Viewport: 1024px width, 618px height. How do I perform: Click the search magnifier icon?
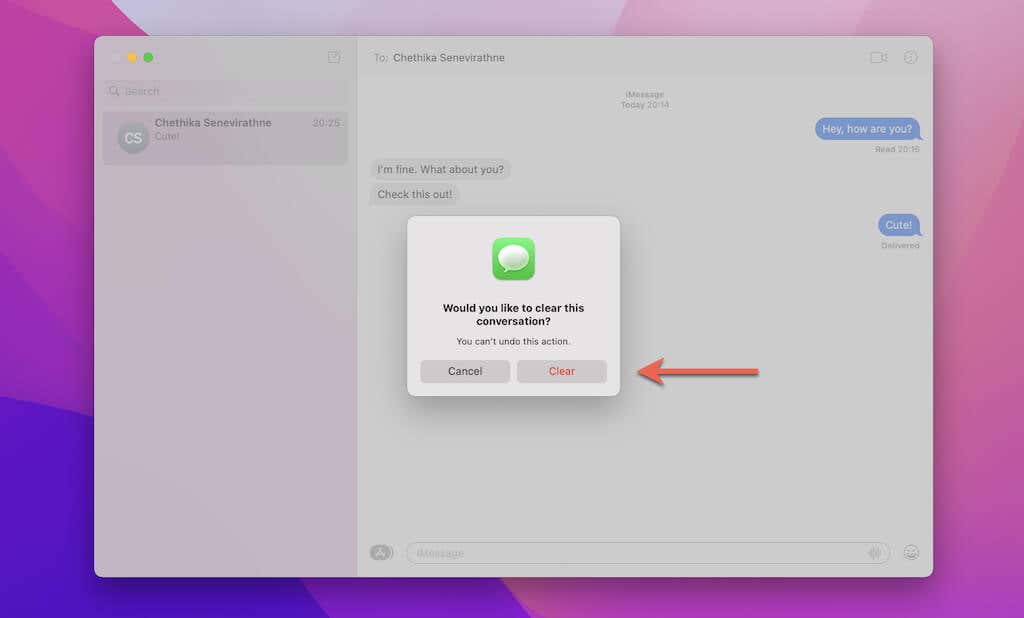point(114,91)
